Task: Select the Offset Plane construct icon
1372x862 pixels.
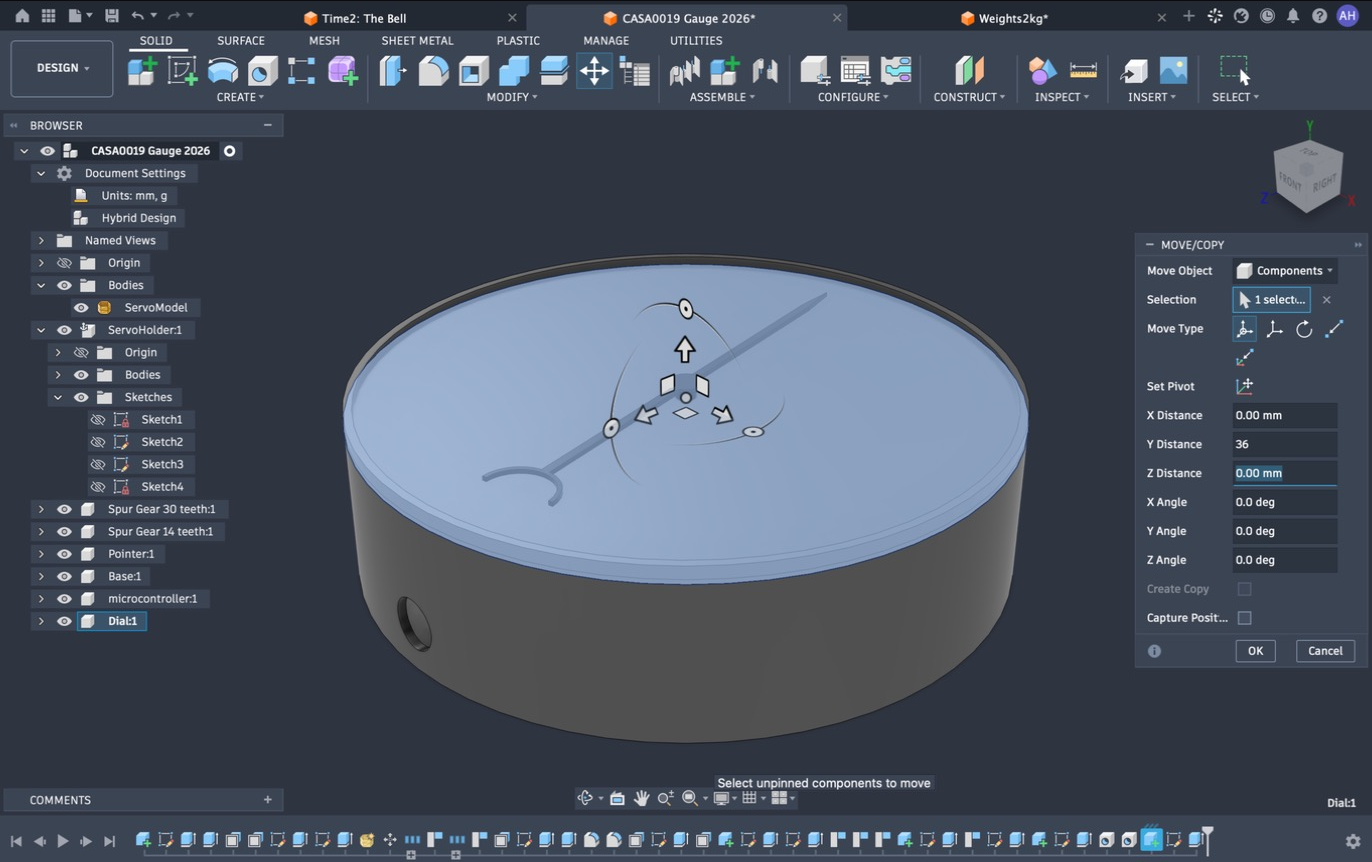Action: (x=969, y=70)
